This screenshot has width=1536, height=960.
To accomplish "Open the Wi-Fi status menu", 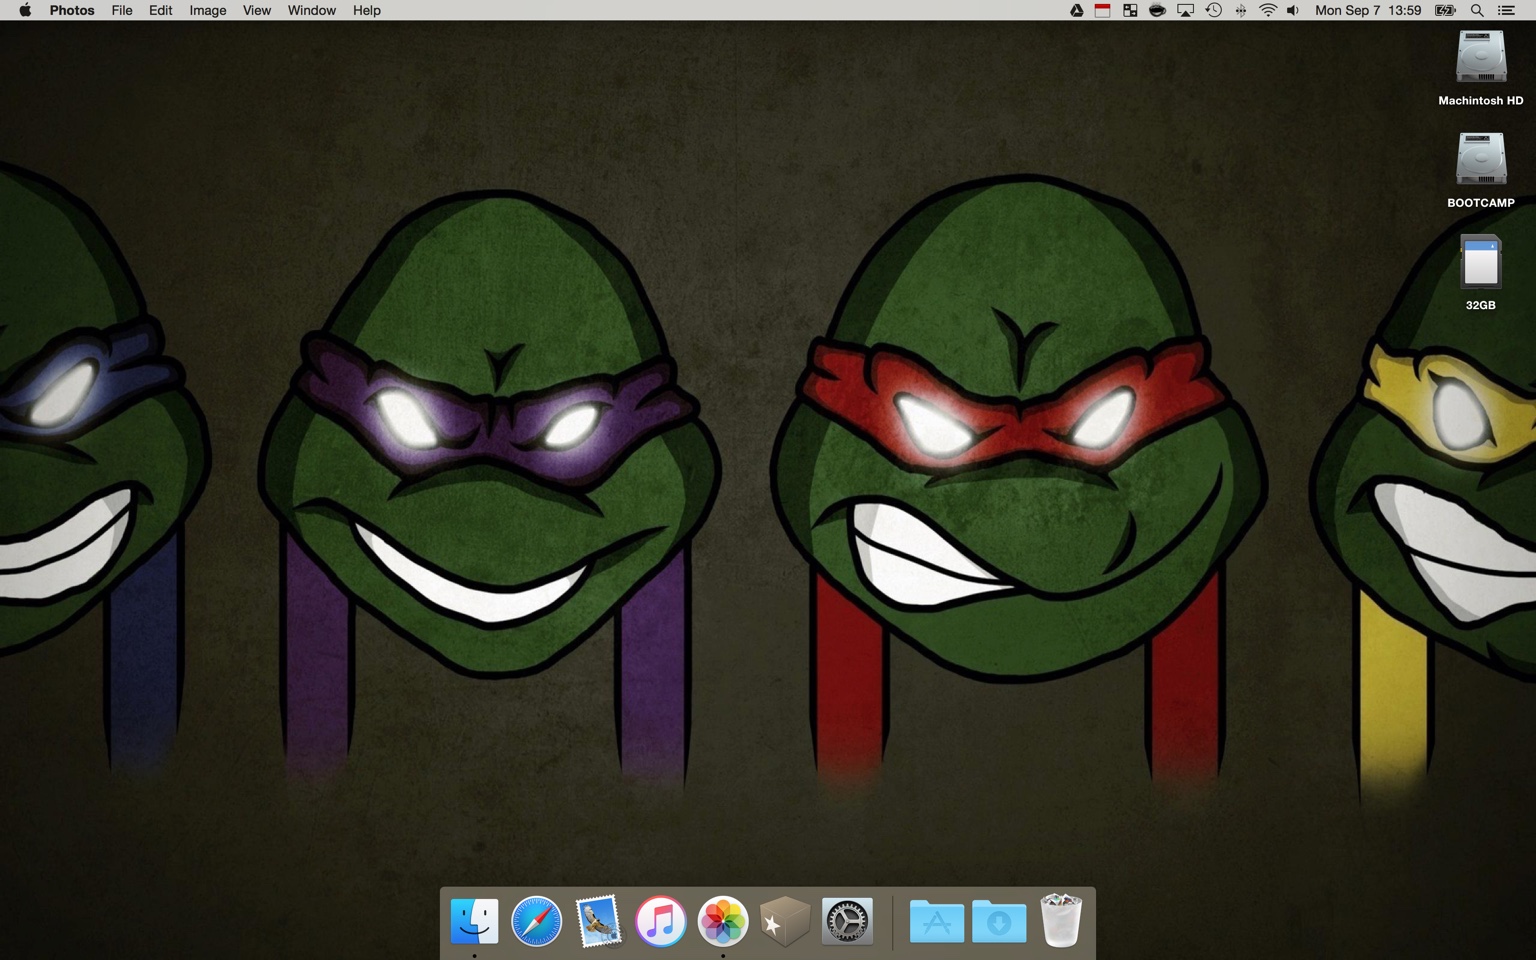I will pyautogui.click(x=1268, y=10).
